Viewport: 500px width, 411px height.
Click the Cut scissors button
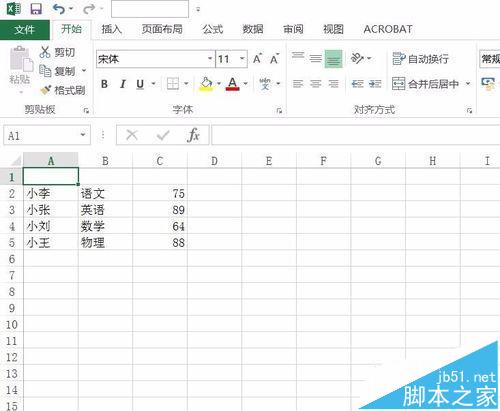click(x=57, y=52)
